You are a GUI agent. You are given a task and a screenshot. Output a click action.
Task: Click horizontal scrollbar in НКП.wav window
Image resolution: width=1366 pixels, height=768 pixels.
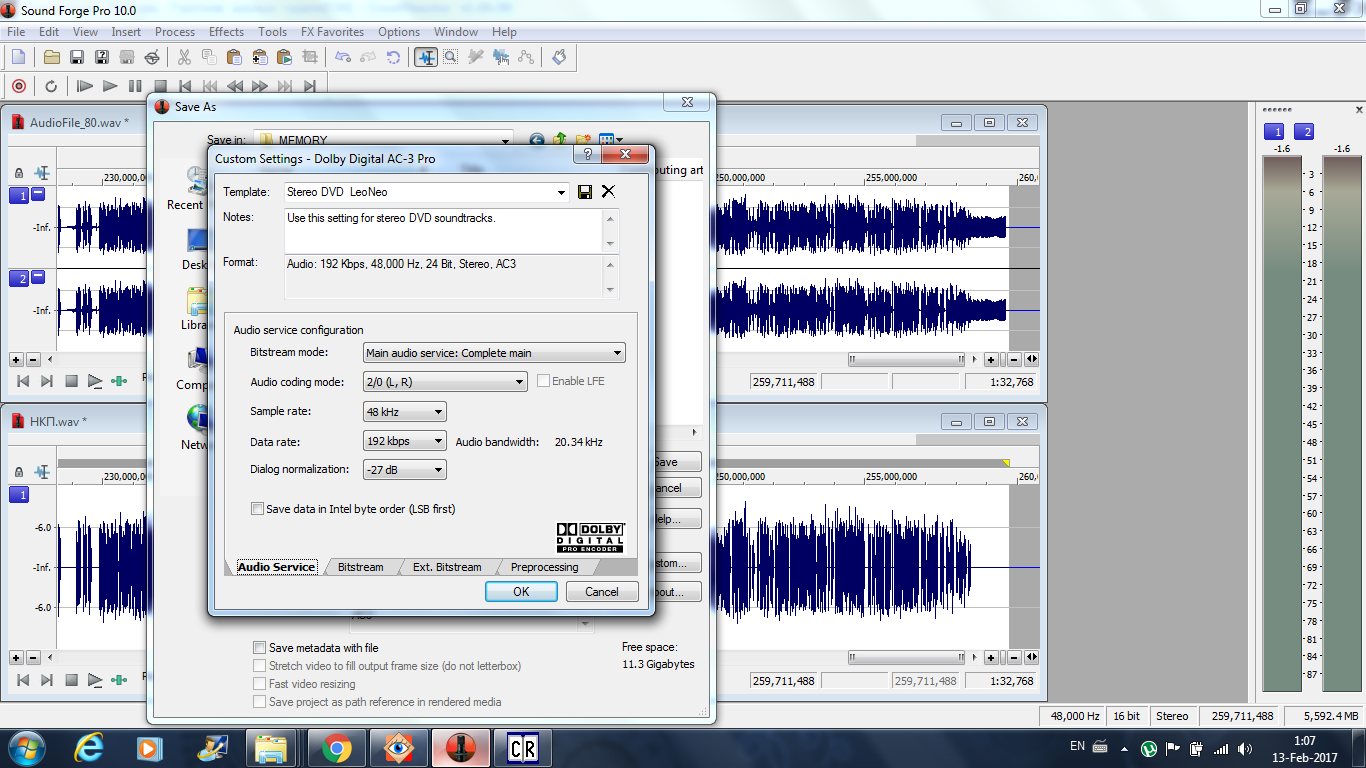coord(908,658)
